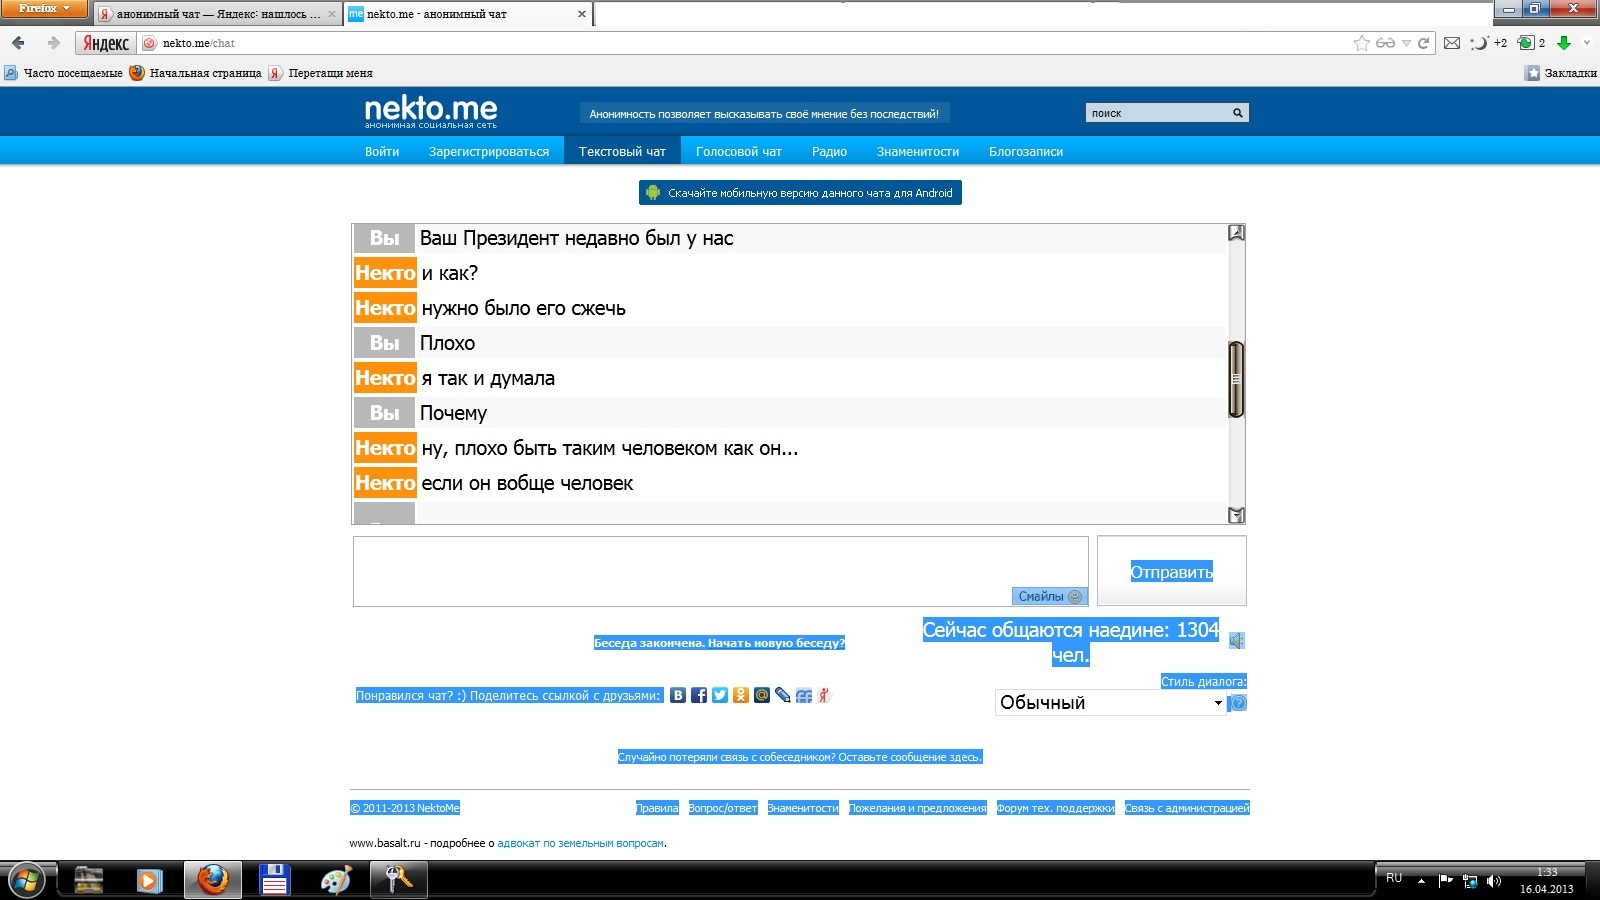The width and height of the screenshot is (1600, 900).
Task: Click the Отправить send button
Action: (1172, 571)
